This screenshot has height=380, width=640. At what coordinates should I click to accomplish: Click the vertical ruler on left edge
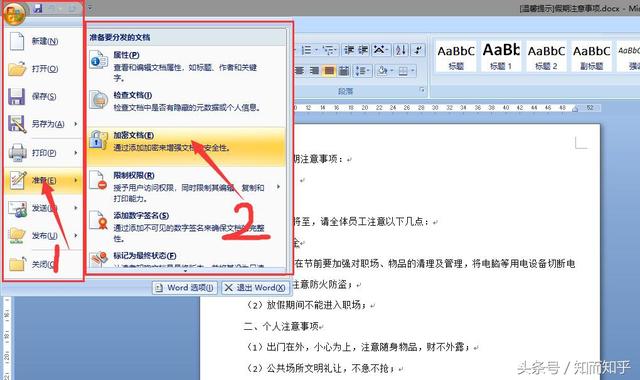click(7, 338)
